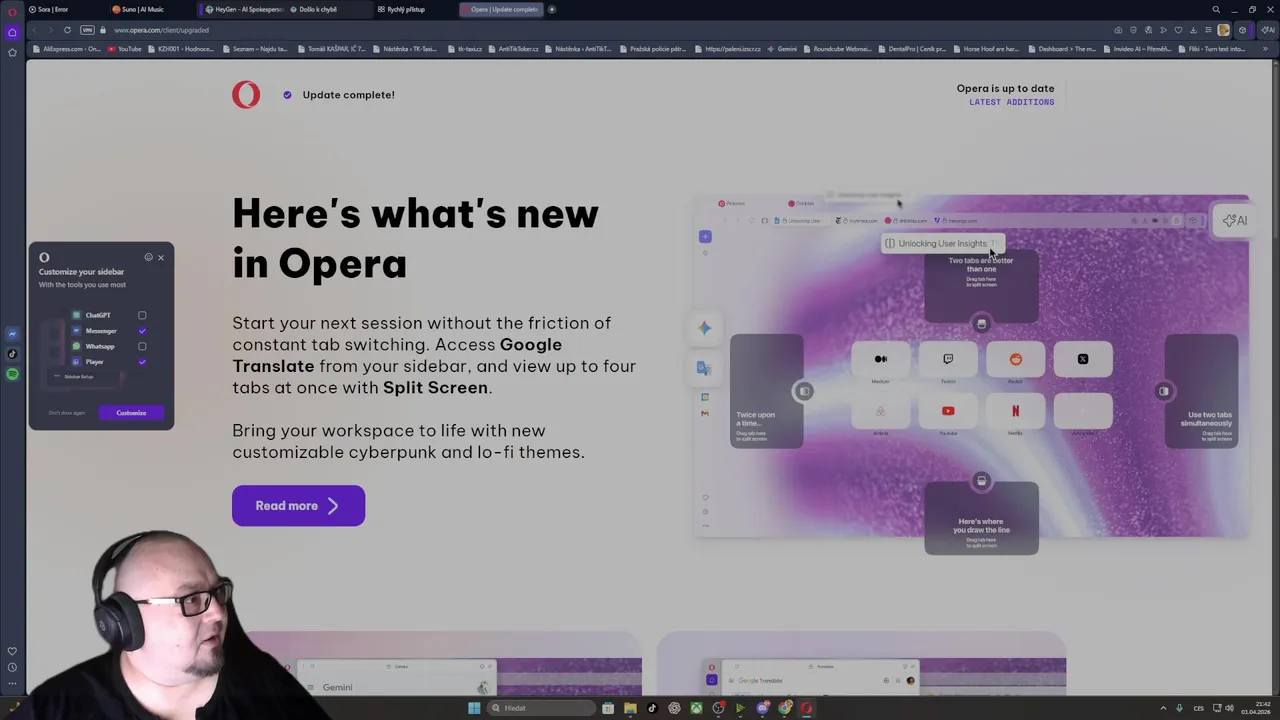Open the LATEST ADDITIONS link

tap(1011, 102)
